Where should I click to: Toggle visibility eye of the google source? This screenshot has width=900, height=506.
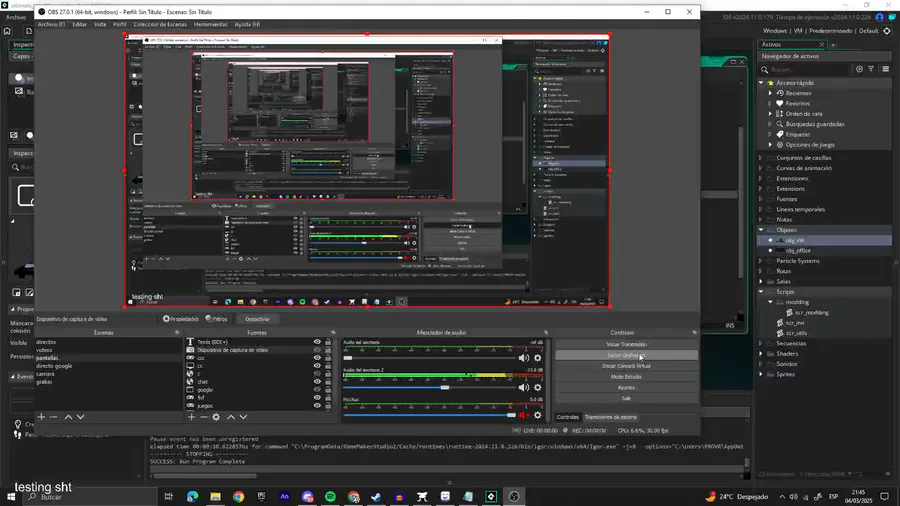coord(317,390)
